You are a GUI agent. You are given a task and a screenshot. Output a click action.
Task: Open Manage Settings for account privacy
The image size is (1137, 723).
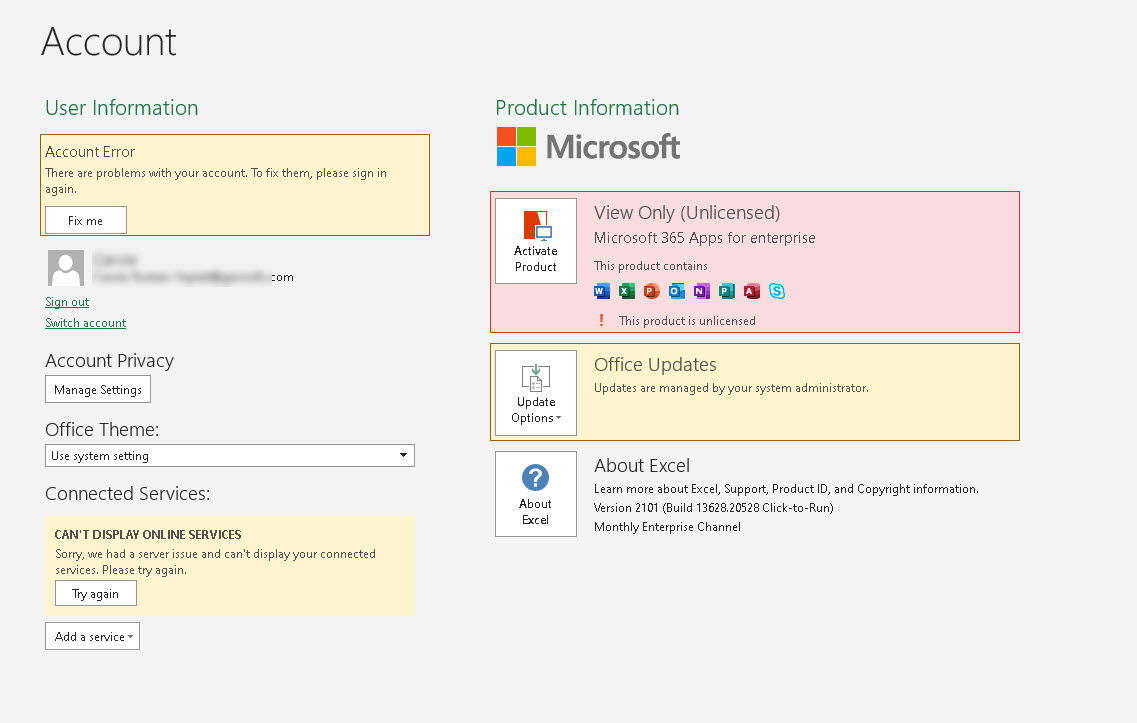click(98, 389)
